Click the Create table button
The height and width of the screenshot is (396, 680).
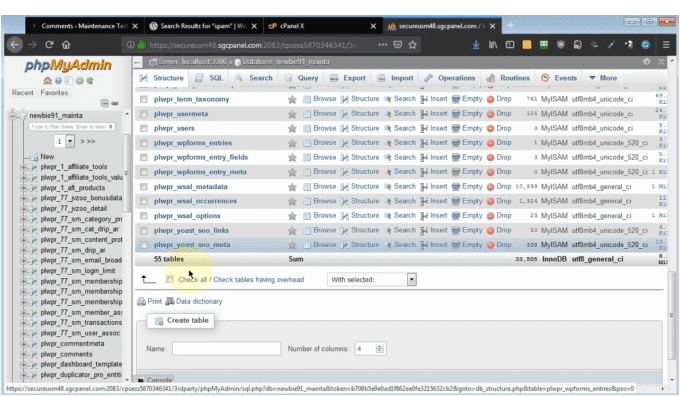[182, 321]
